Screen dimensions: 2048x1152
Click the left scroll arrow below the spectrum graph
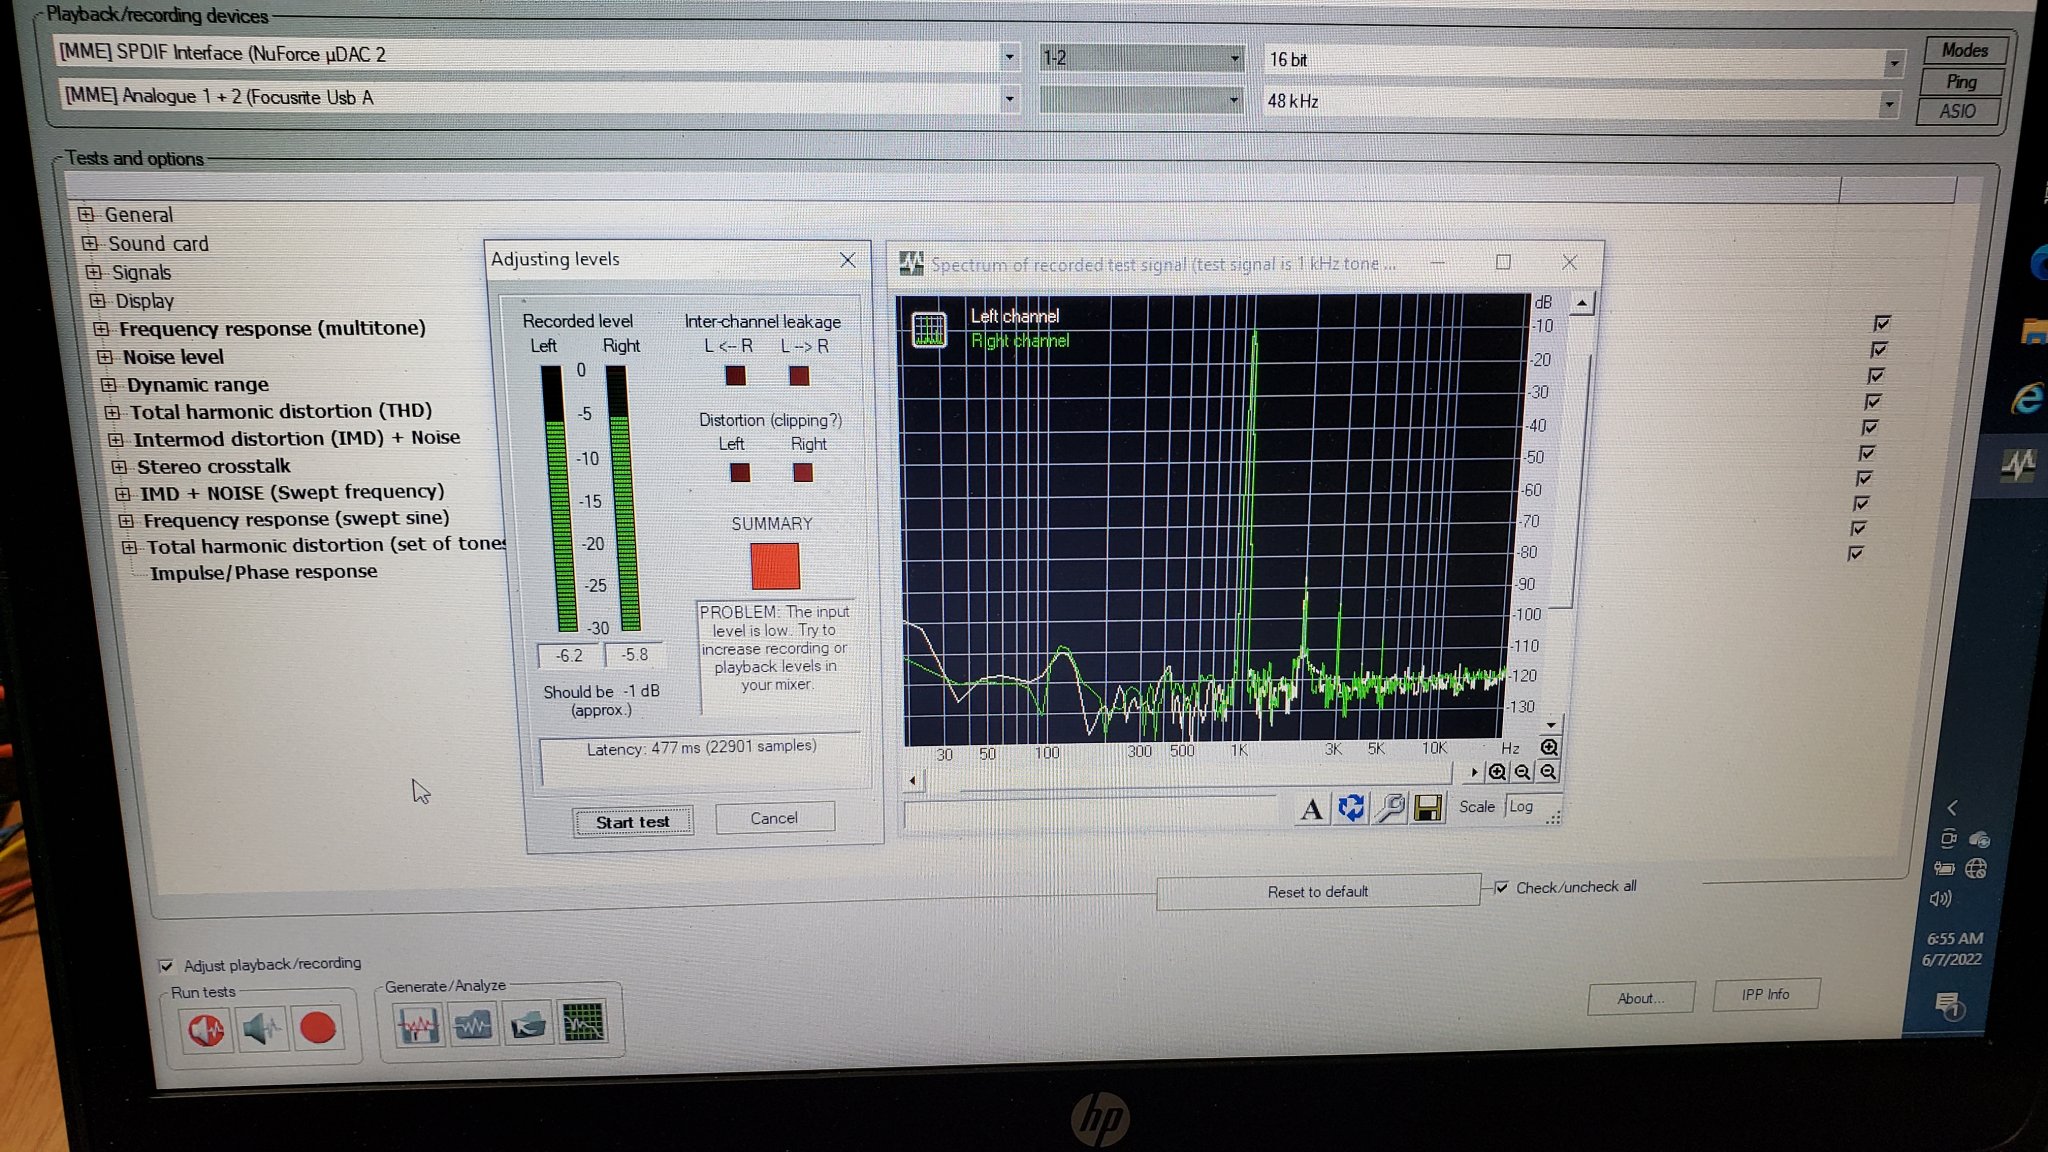pos(912,781)
